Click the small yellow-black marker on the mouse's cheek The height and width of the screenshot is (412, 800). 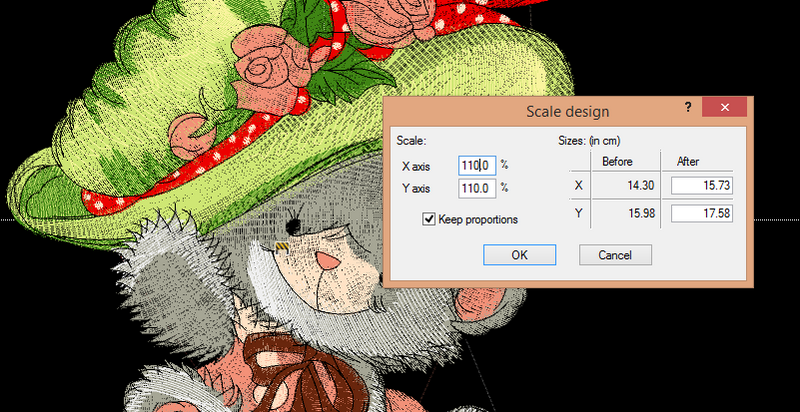[x=282, y=248]
